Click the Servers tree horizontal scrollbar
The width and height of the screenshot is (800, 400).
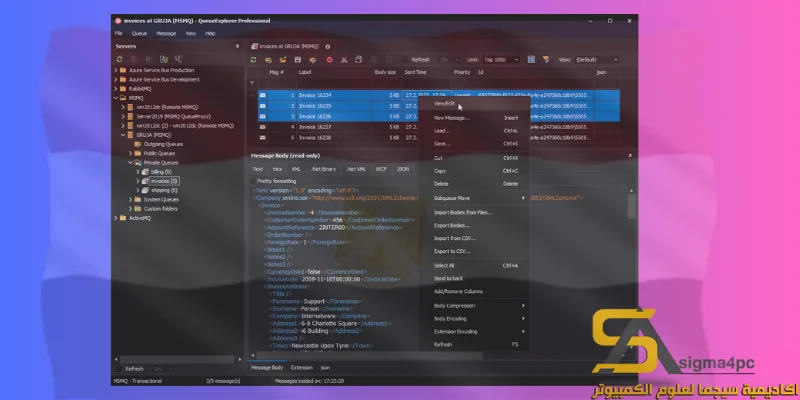coord(177,360)
